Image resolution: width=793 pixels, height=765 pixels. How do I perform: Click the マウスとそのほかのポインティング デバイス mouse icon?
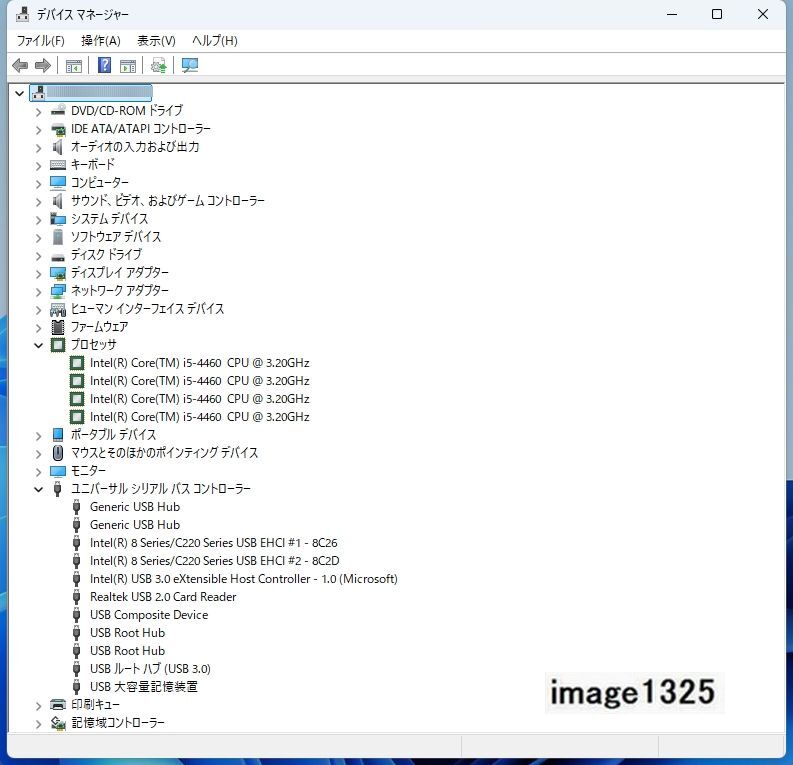point(58,453)
